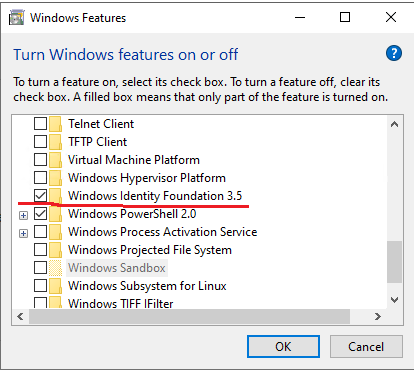Image resolution: width=414 pixels, height=372 pixels.
Task: Enable the Windows Subsystem for Linux checkbox
Action: point(40,286)
